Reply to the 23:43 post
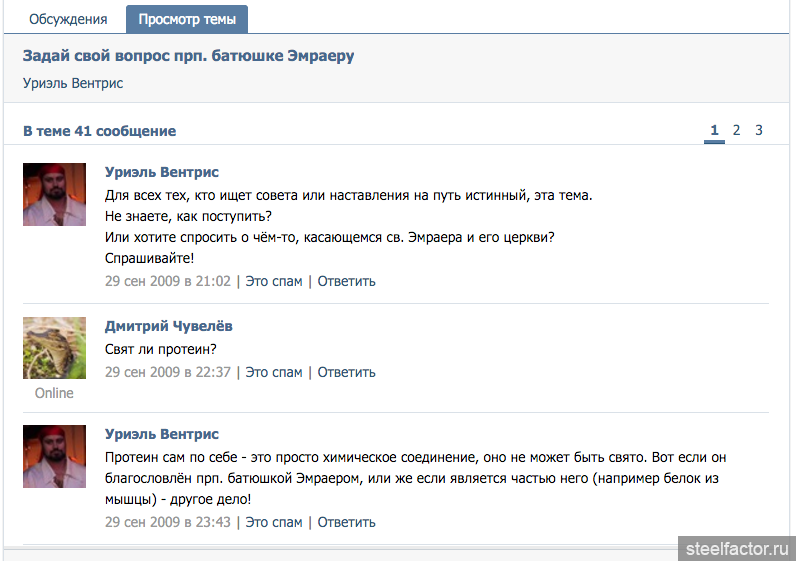The width and height of the screenshot is (796, 561). point(347,522)
